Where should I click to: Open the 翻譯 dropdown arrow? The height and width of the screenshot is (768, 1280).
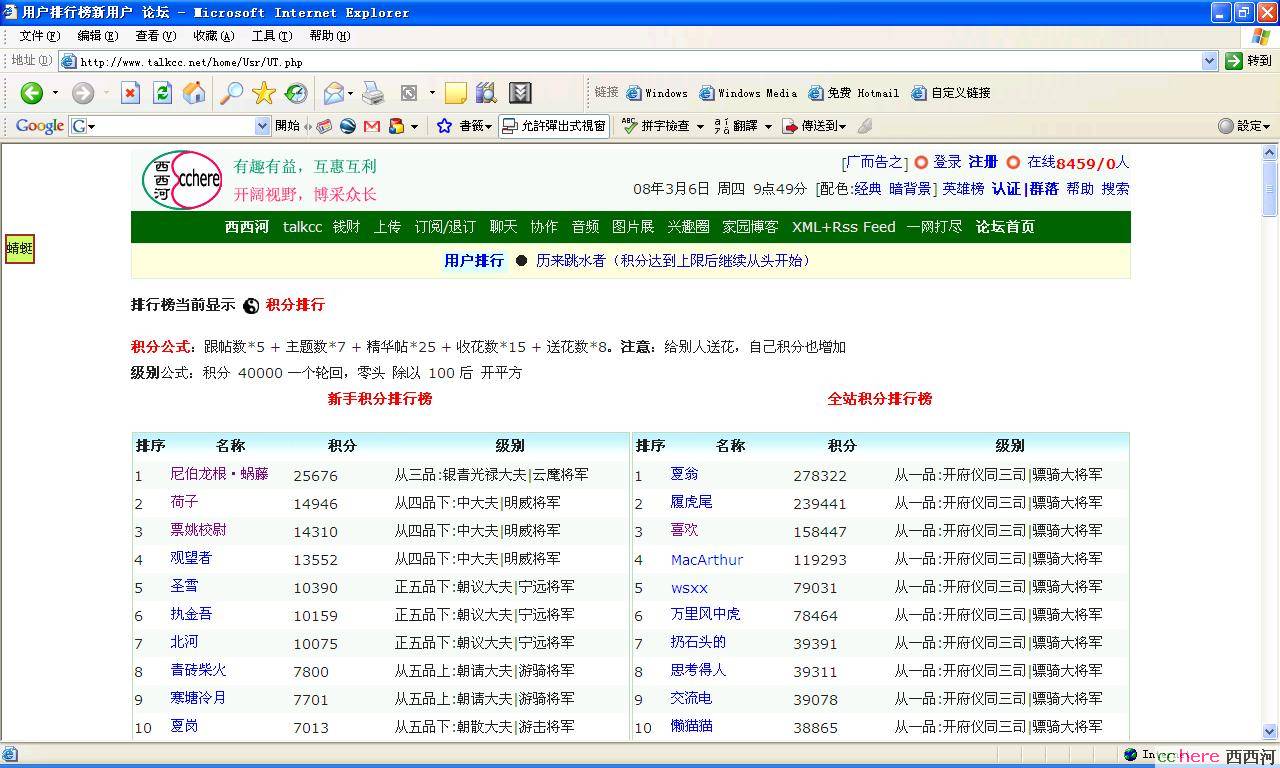pos(768,126)
